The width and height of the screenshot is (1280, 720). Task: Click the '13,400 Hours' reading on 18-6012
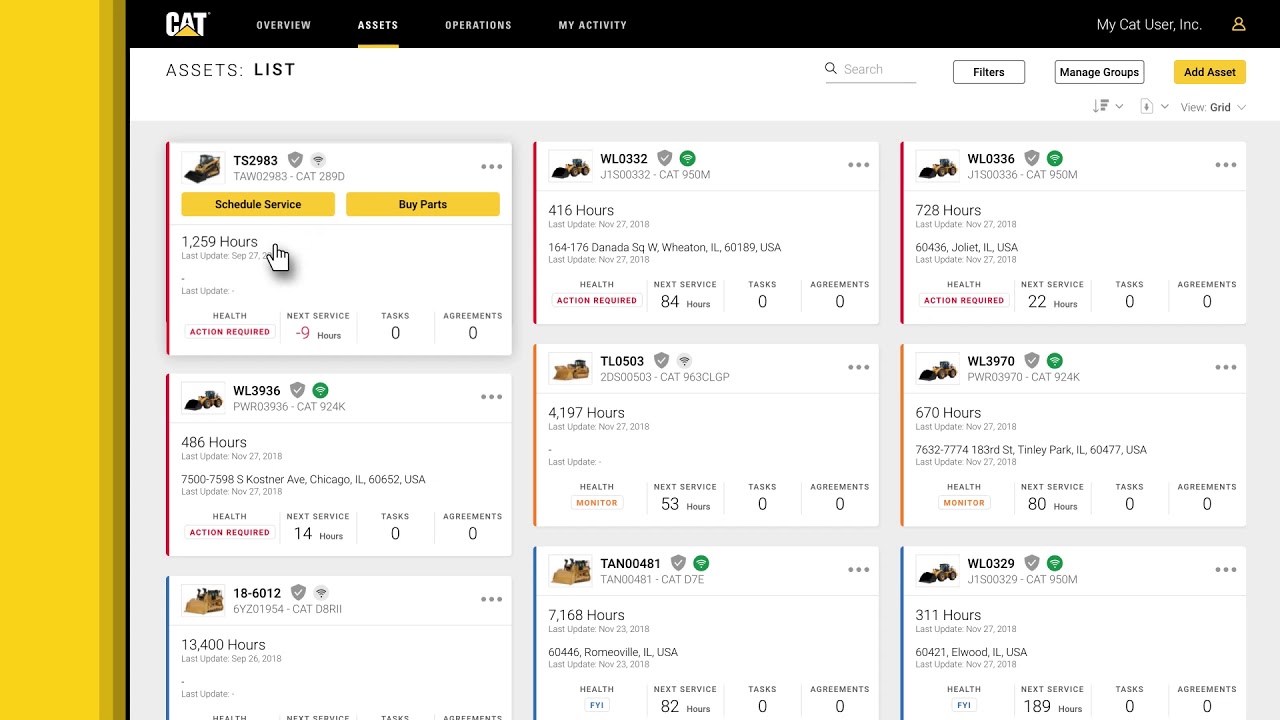223,645
